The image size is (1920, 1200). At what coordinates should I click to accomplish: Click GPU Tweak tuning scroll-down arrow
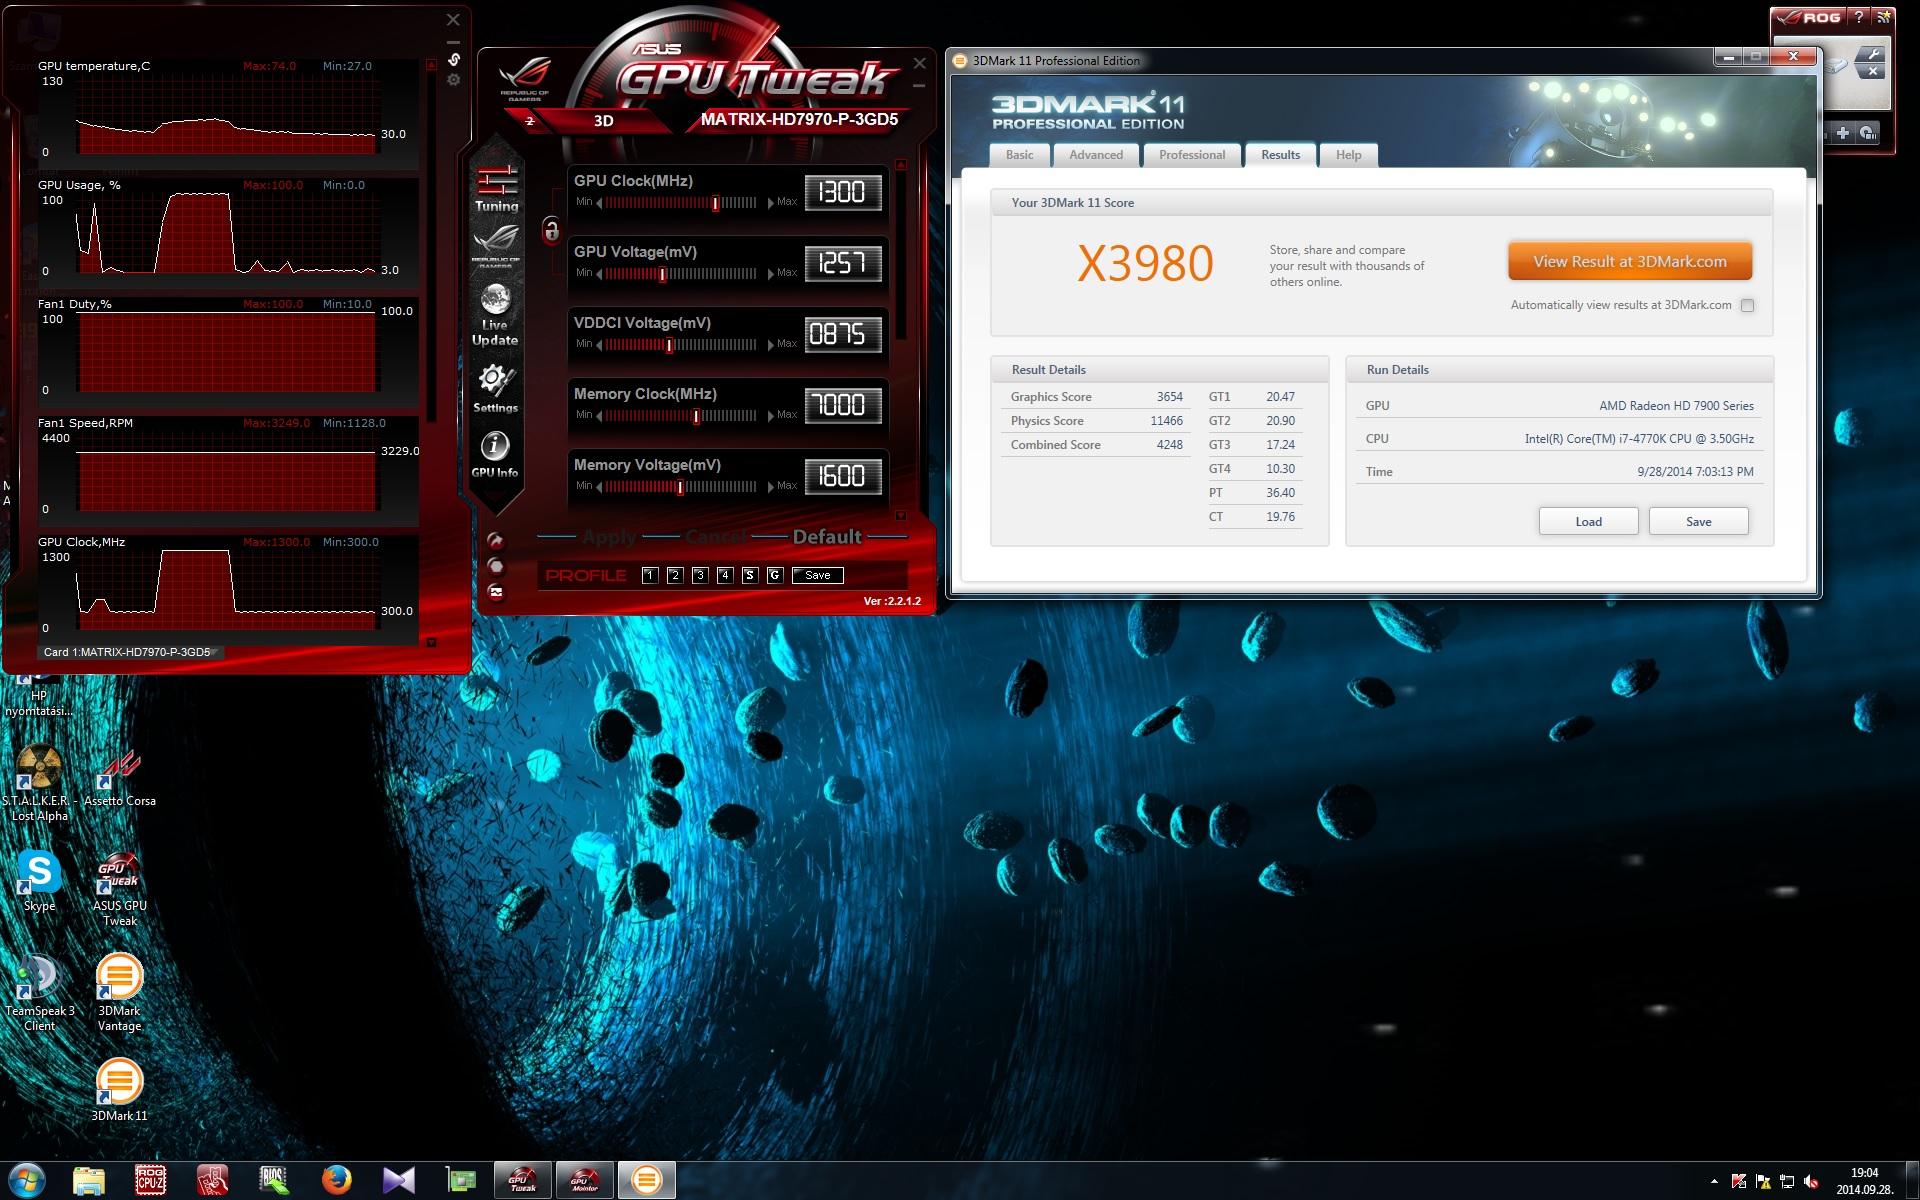click(901, 516)
